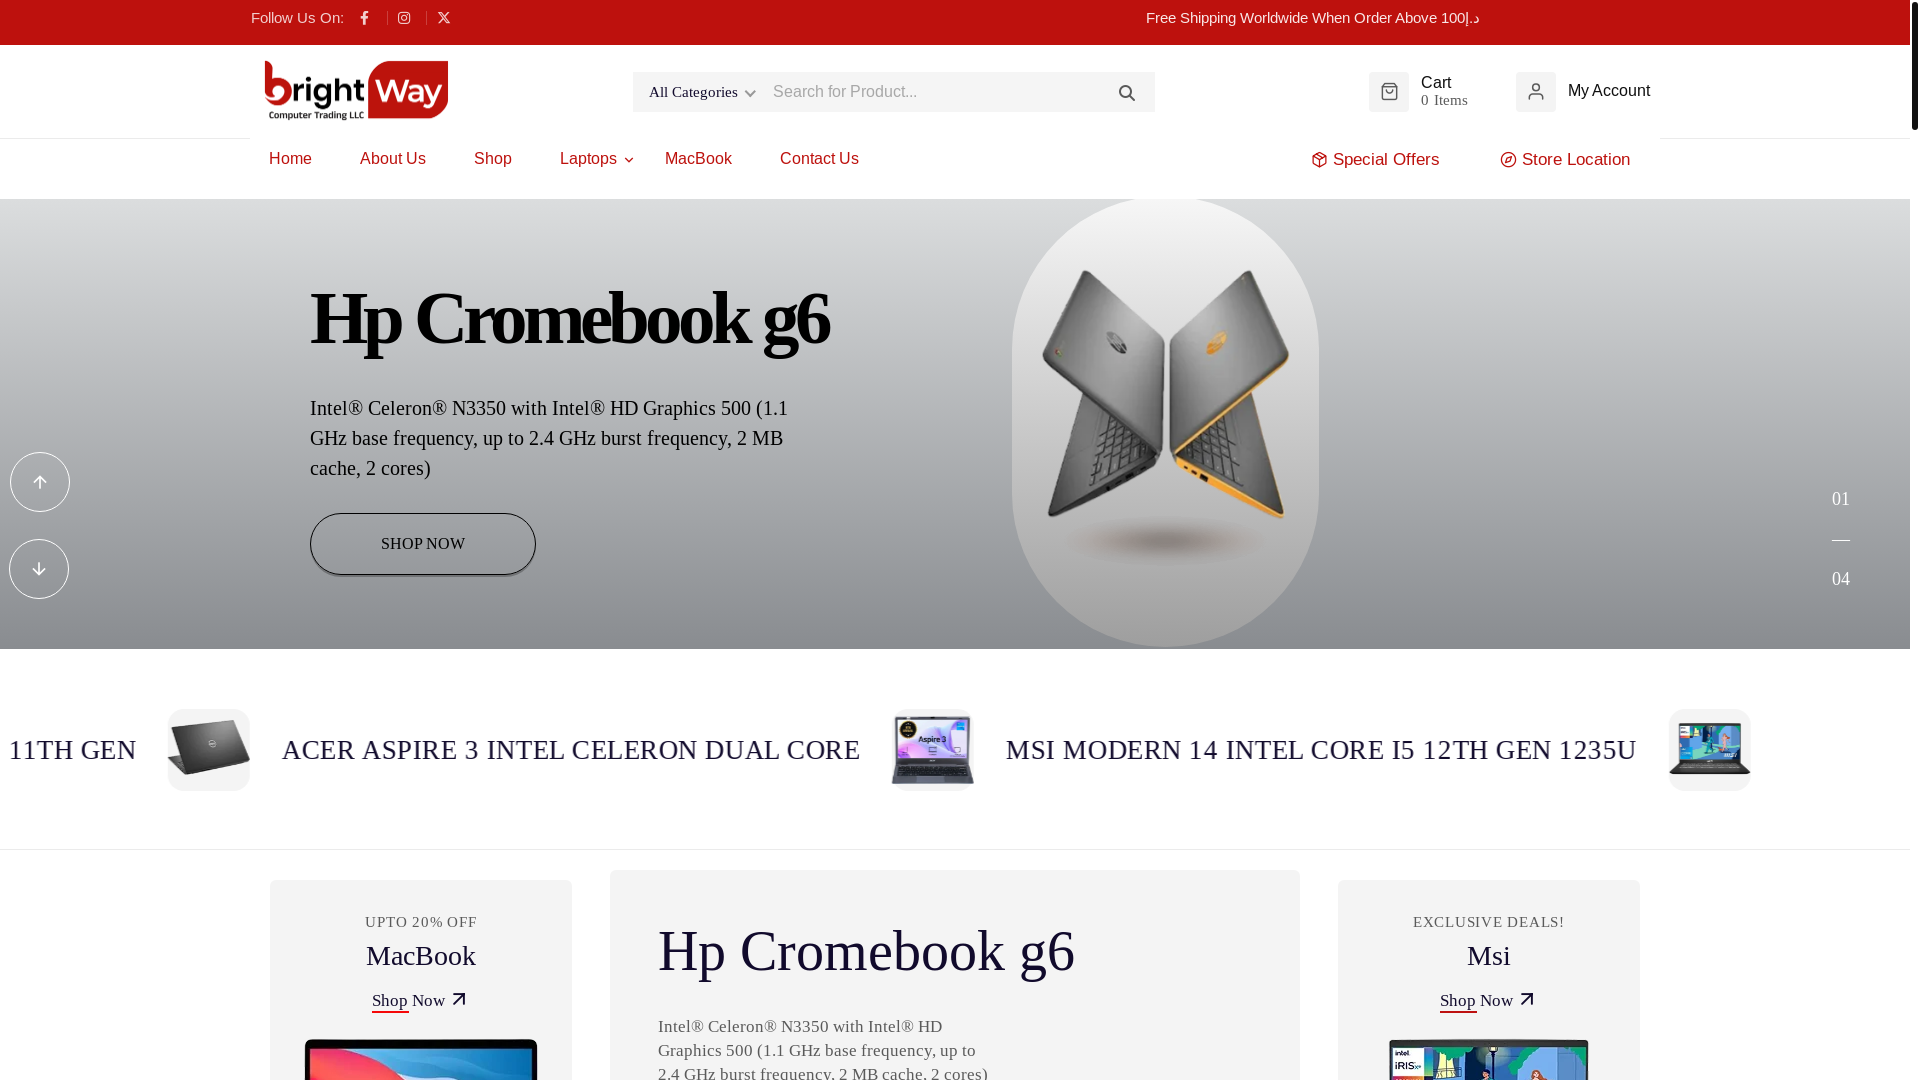The image size is (1920, 1080).
Task: Click the Cart 0 Items text
Action: pyautogui.click(x=1444, y=91)
